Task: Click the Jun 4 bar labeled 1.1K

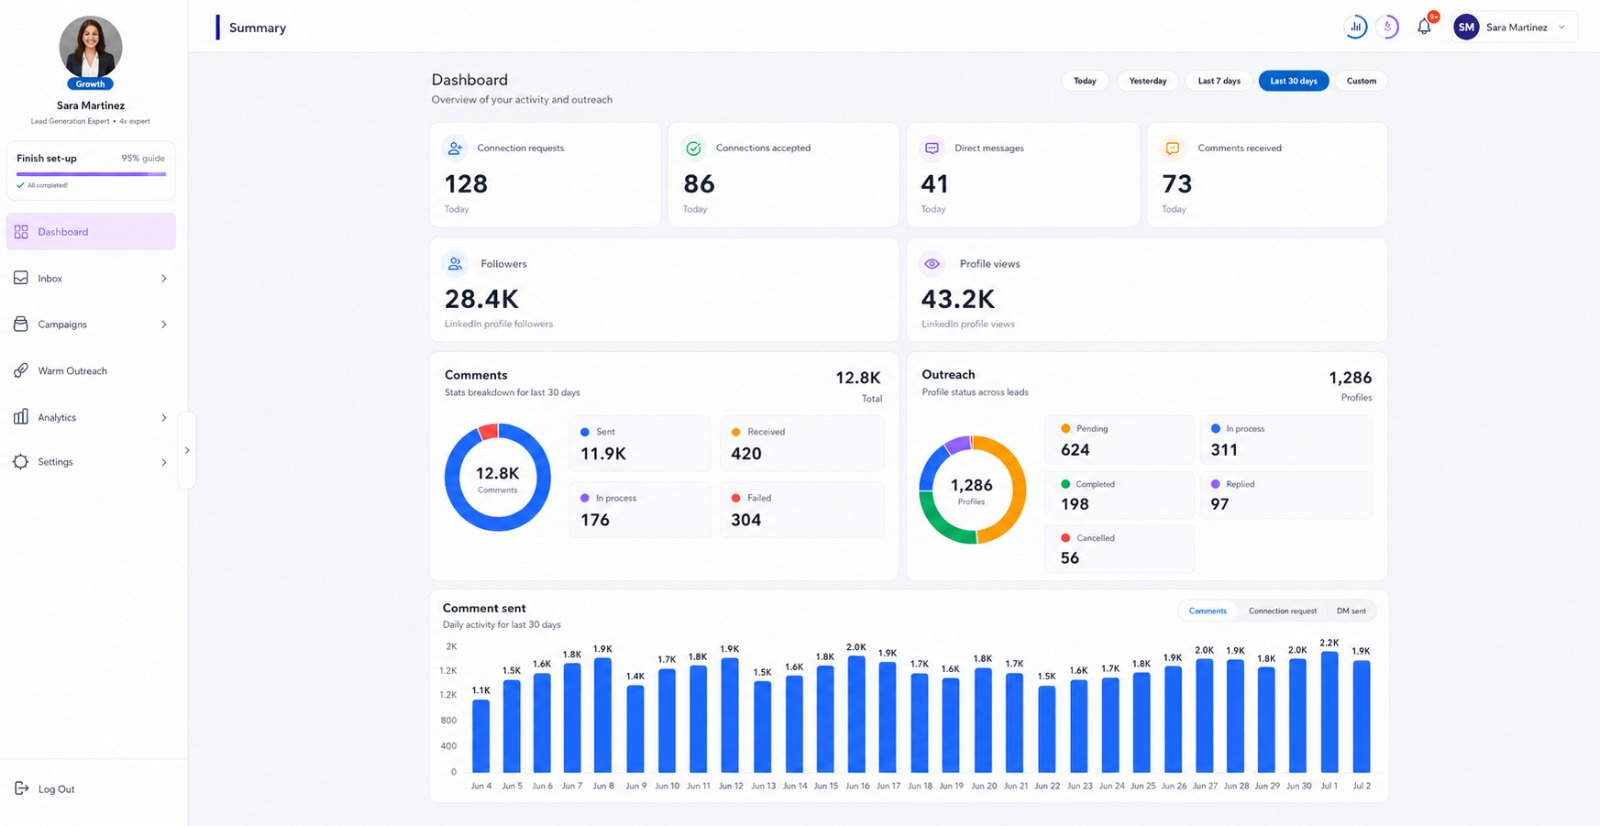Action: [481, 736]
